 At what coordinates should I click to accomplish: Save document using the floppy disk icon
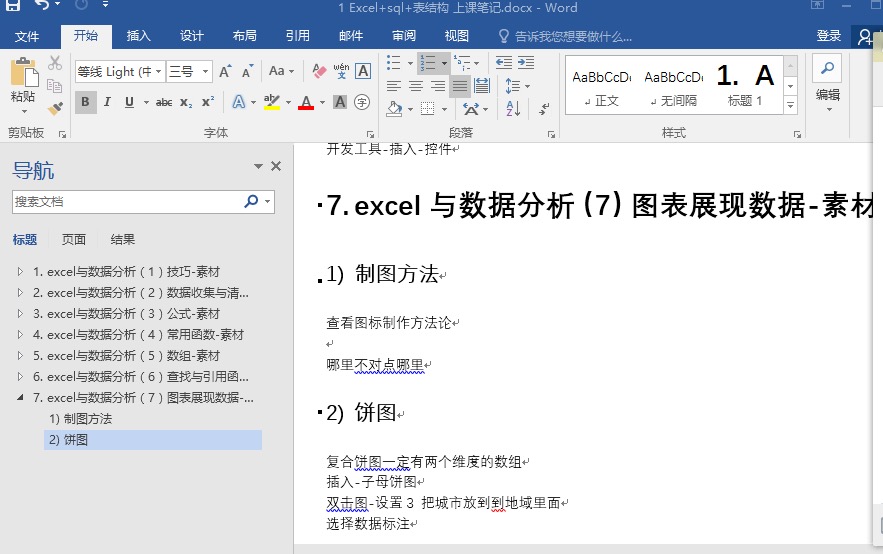tap(13, 6)
